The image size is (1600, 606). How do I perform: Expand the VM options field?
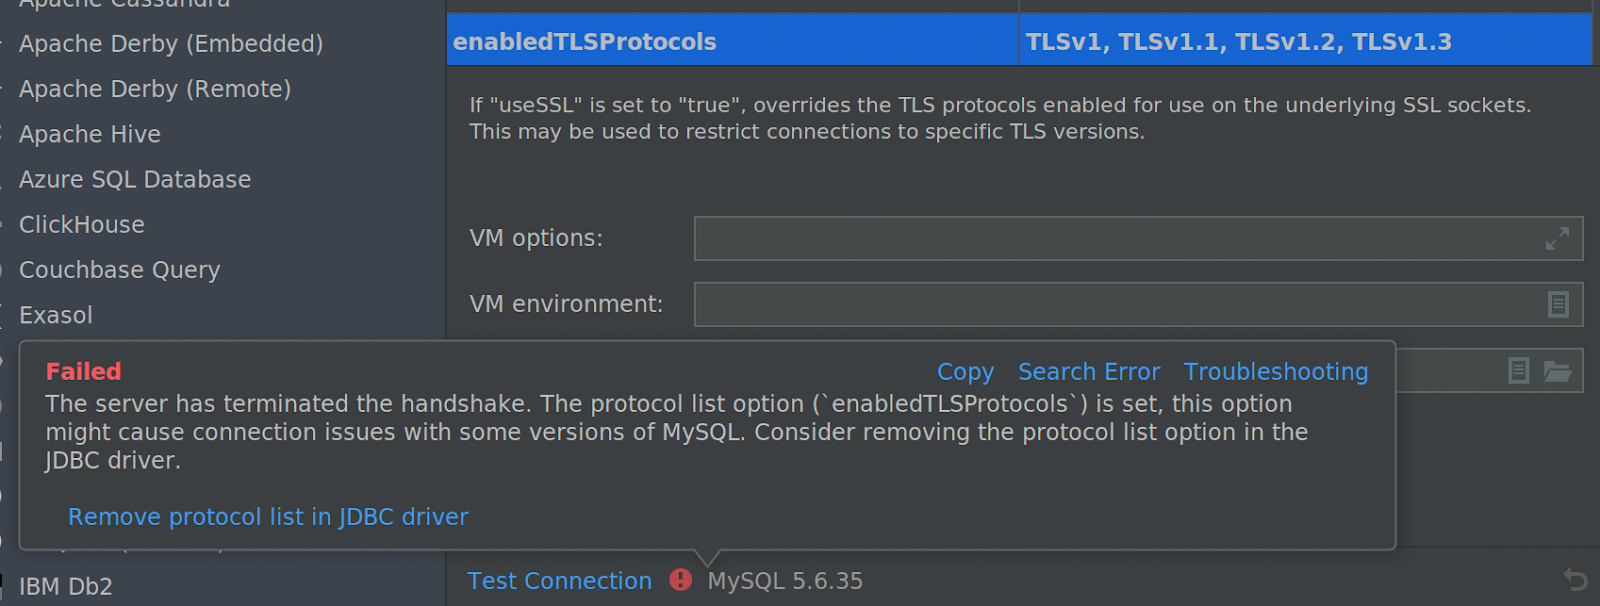click(x=1556, y=239)
